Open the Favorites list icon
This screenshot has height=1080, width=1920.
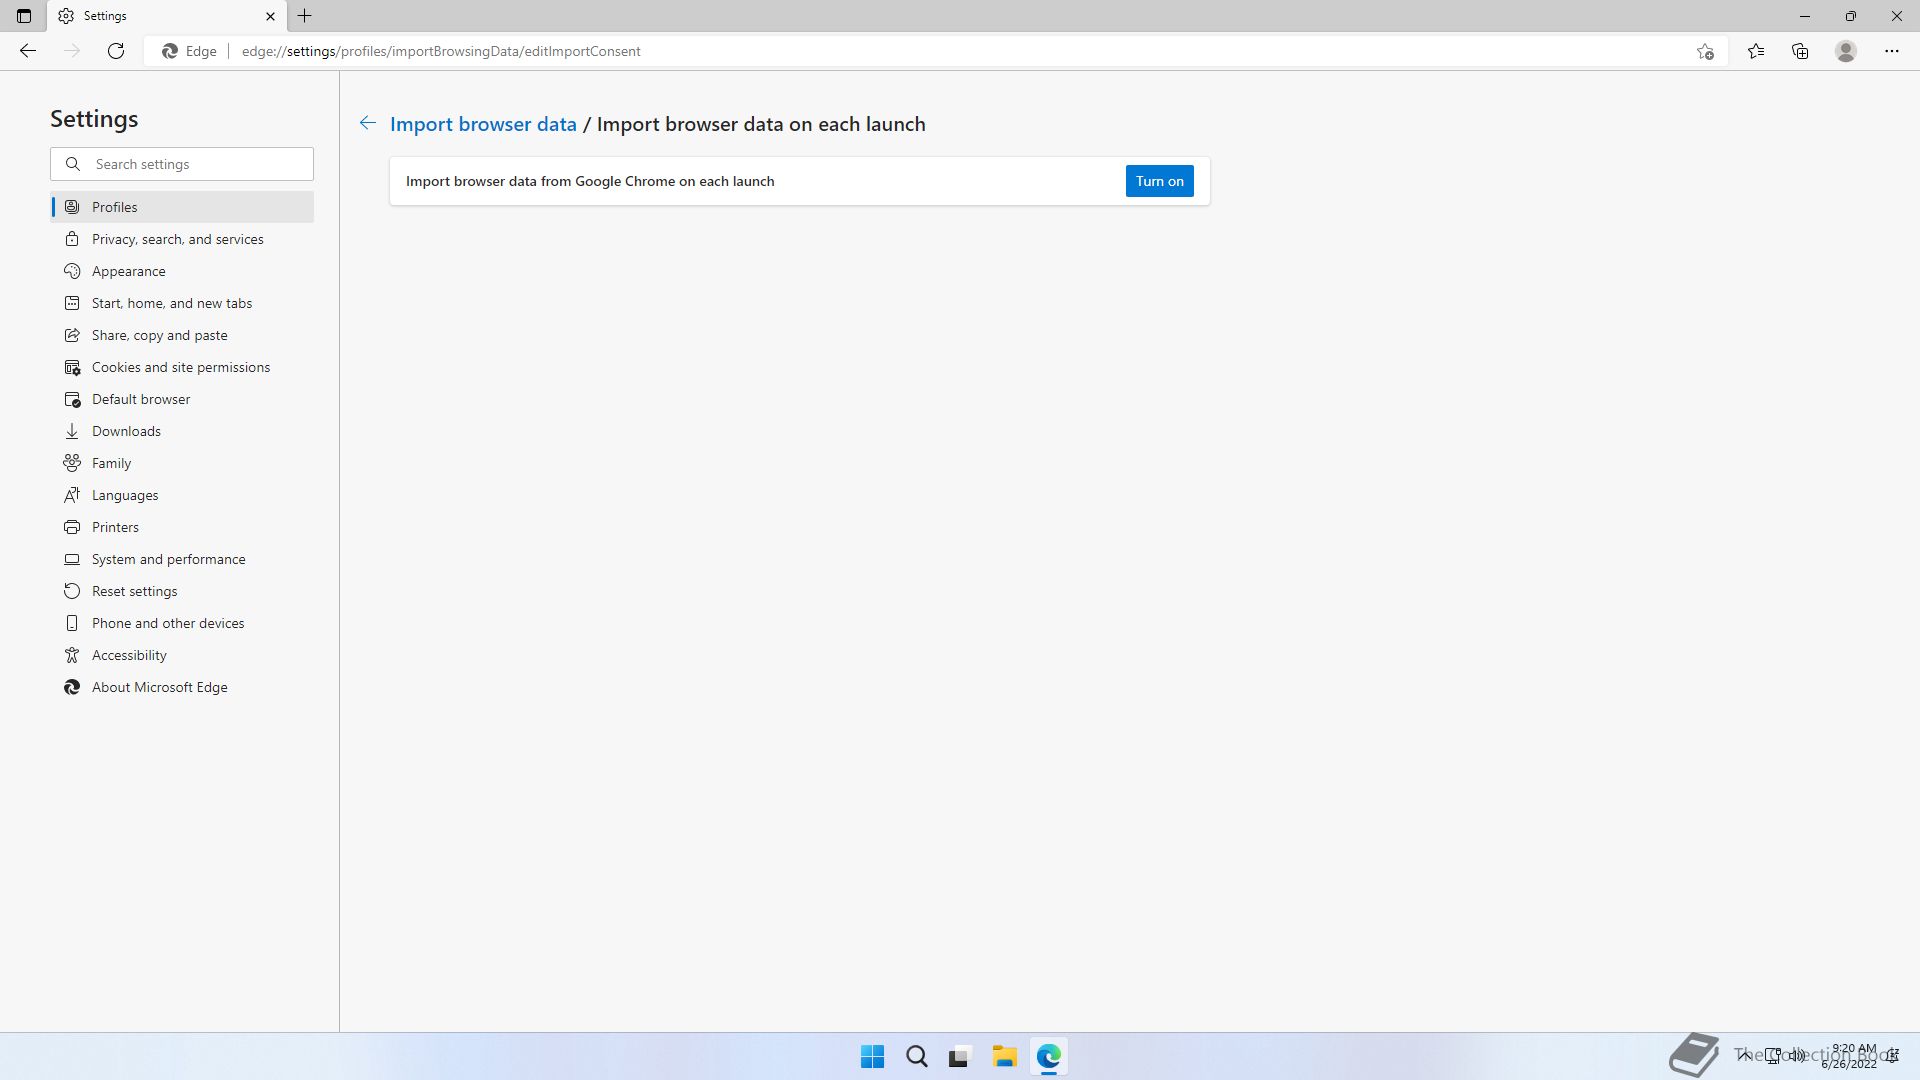click(x=1756, y=51)
